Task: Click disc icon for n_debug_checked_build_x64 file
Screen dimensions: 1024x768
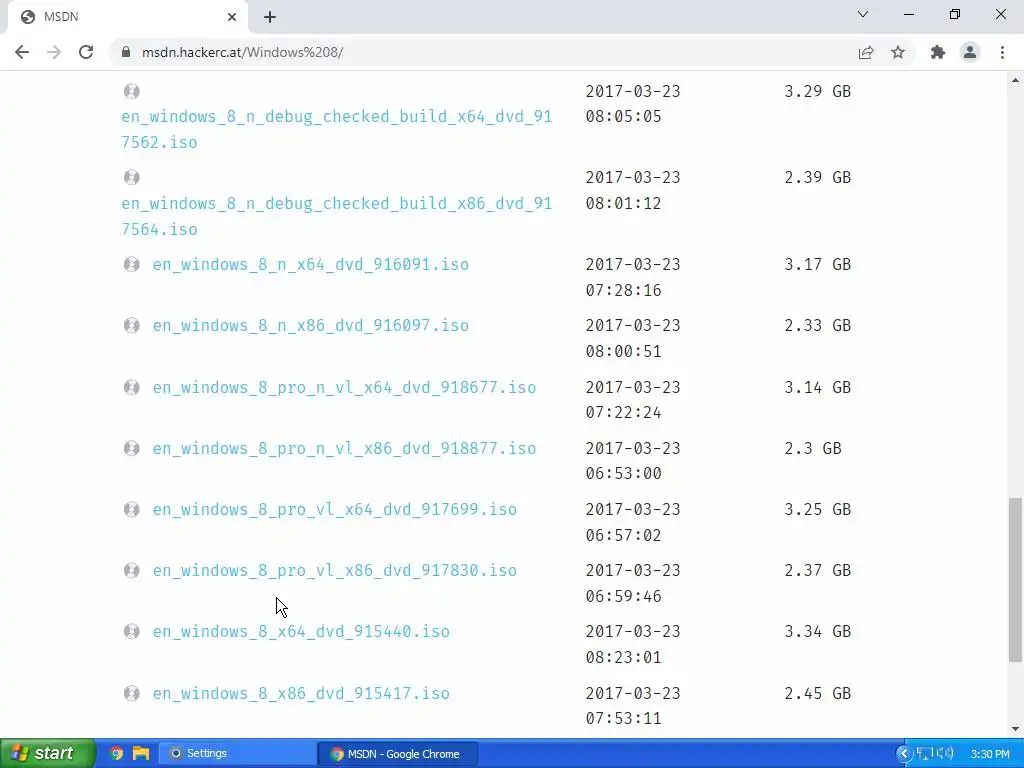Action: point(131,91)
